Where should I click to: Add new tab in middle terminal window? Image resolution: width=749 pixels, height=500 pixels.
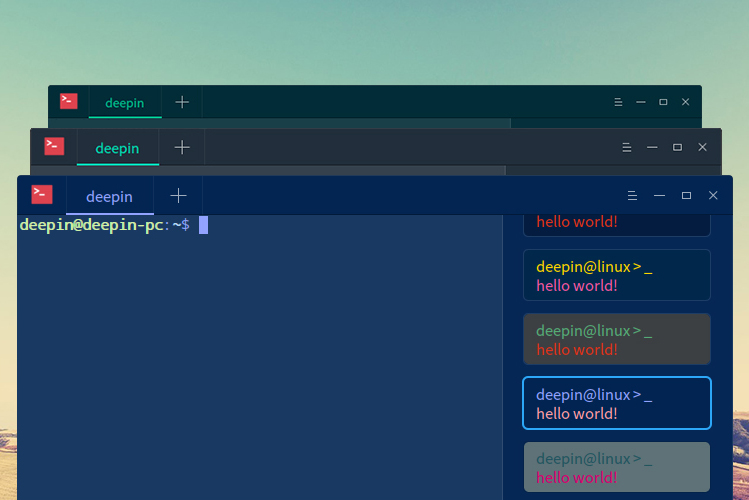pos(182,147)
